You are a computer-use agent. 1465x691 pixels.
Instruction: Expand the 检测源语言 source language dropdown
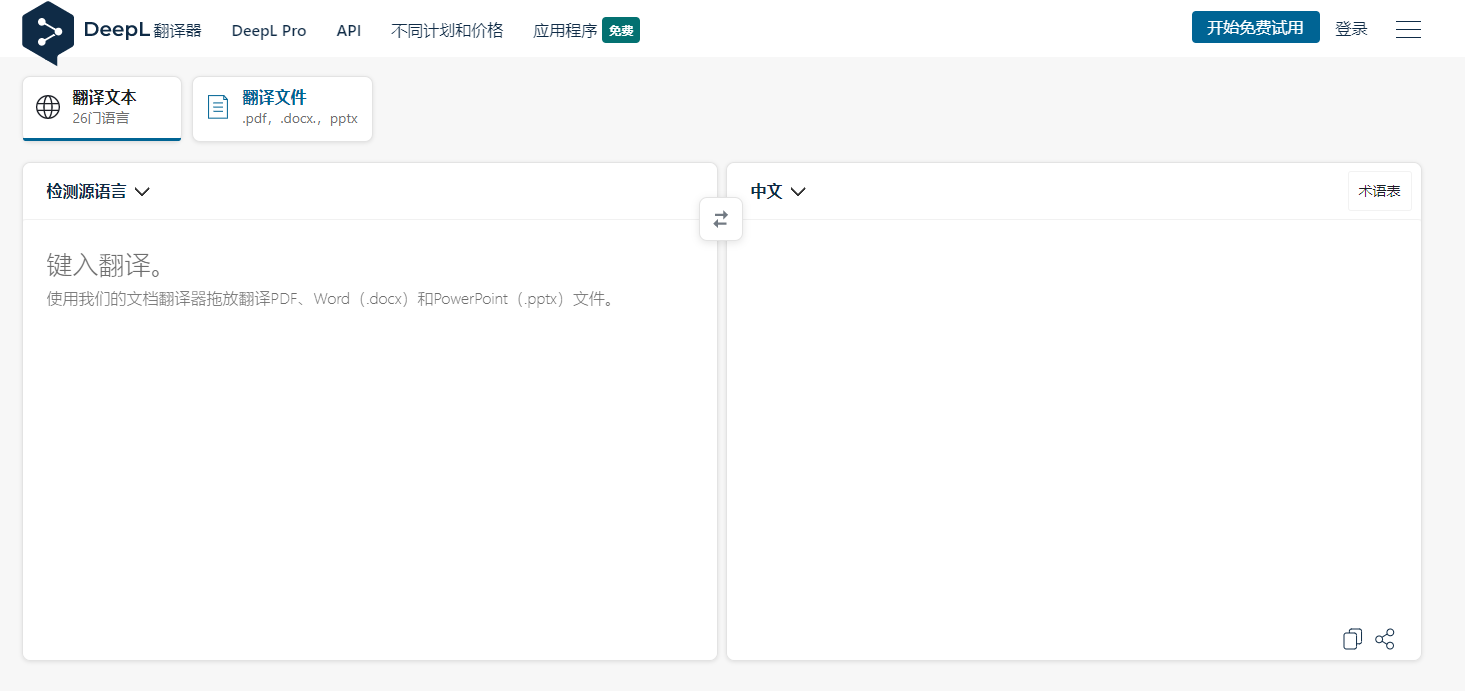98,191
